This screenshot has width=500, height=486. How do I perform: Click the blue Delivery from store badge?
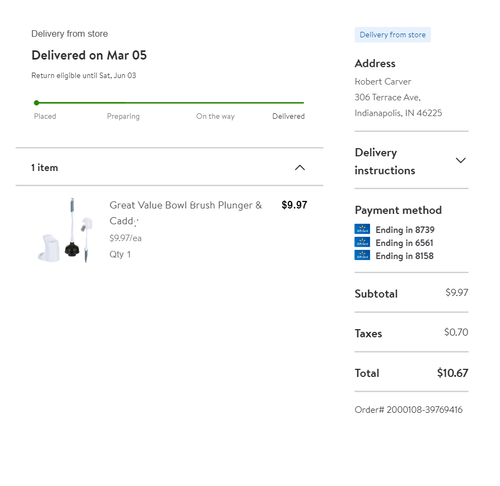click(392, 35)
